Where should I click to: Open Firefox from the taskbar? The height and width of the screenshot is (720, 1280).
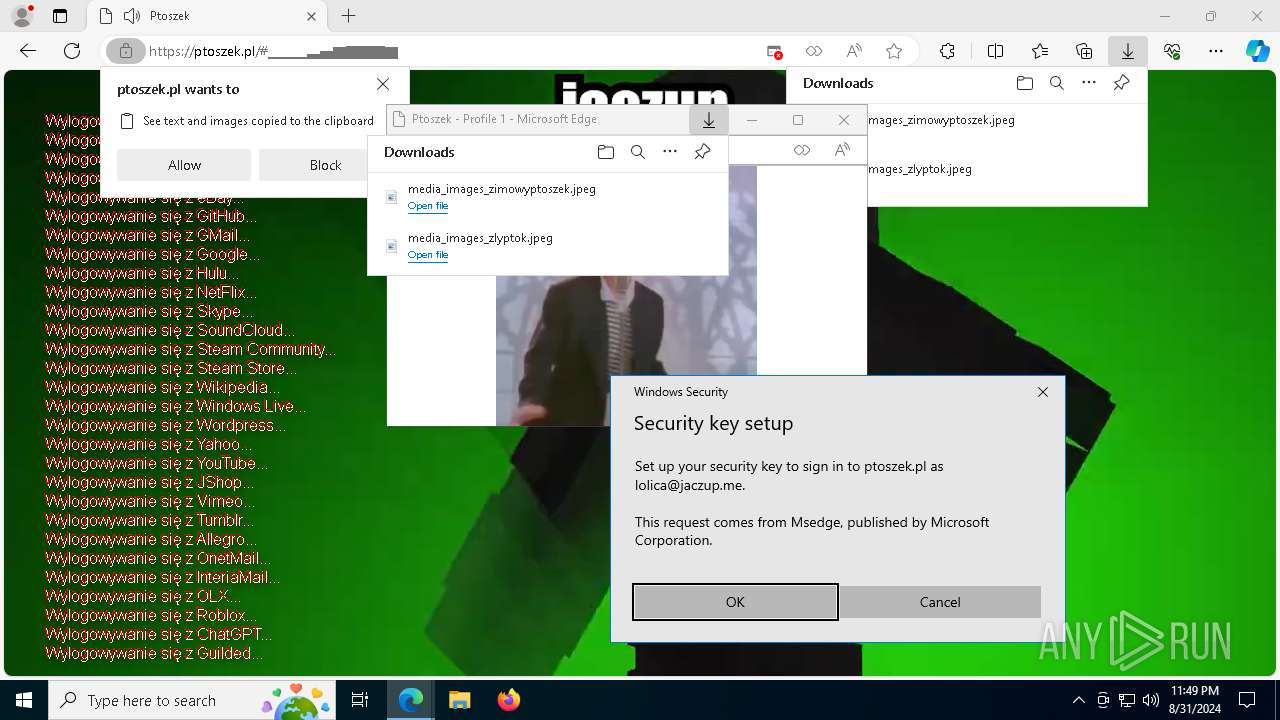click(x=508, y=700)
